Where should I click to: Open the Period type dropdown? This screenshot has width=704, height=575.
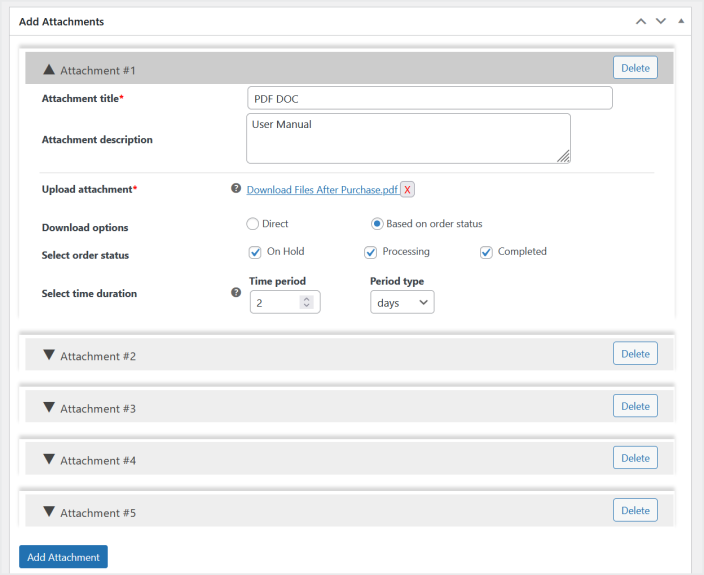pyautogui.click(x=402, y=302)
